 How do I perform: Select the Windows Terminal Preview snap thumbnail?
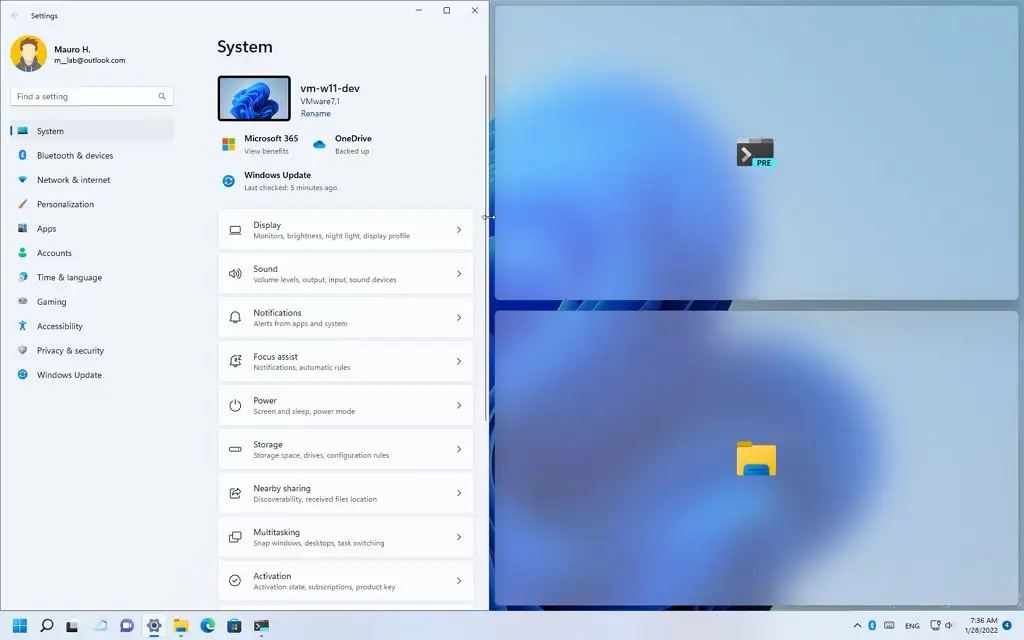755,153
